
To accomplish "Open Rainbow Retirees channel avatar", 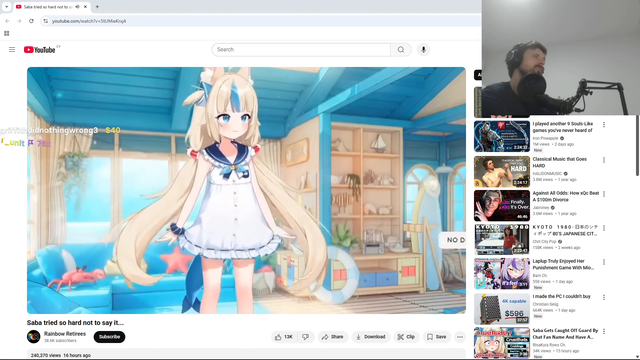I will (x=33, y=337).
